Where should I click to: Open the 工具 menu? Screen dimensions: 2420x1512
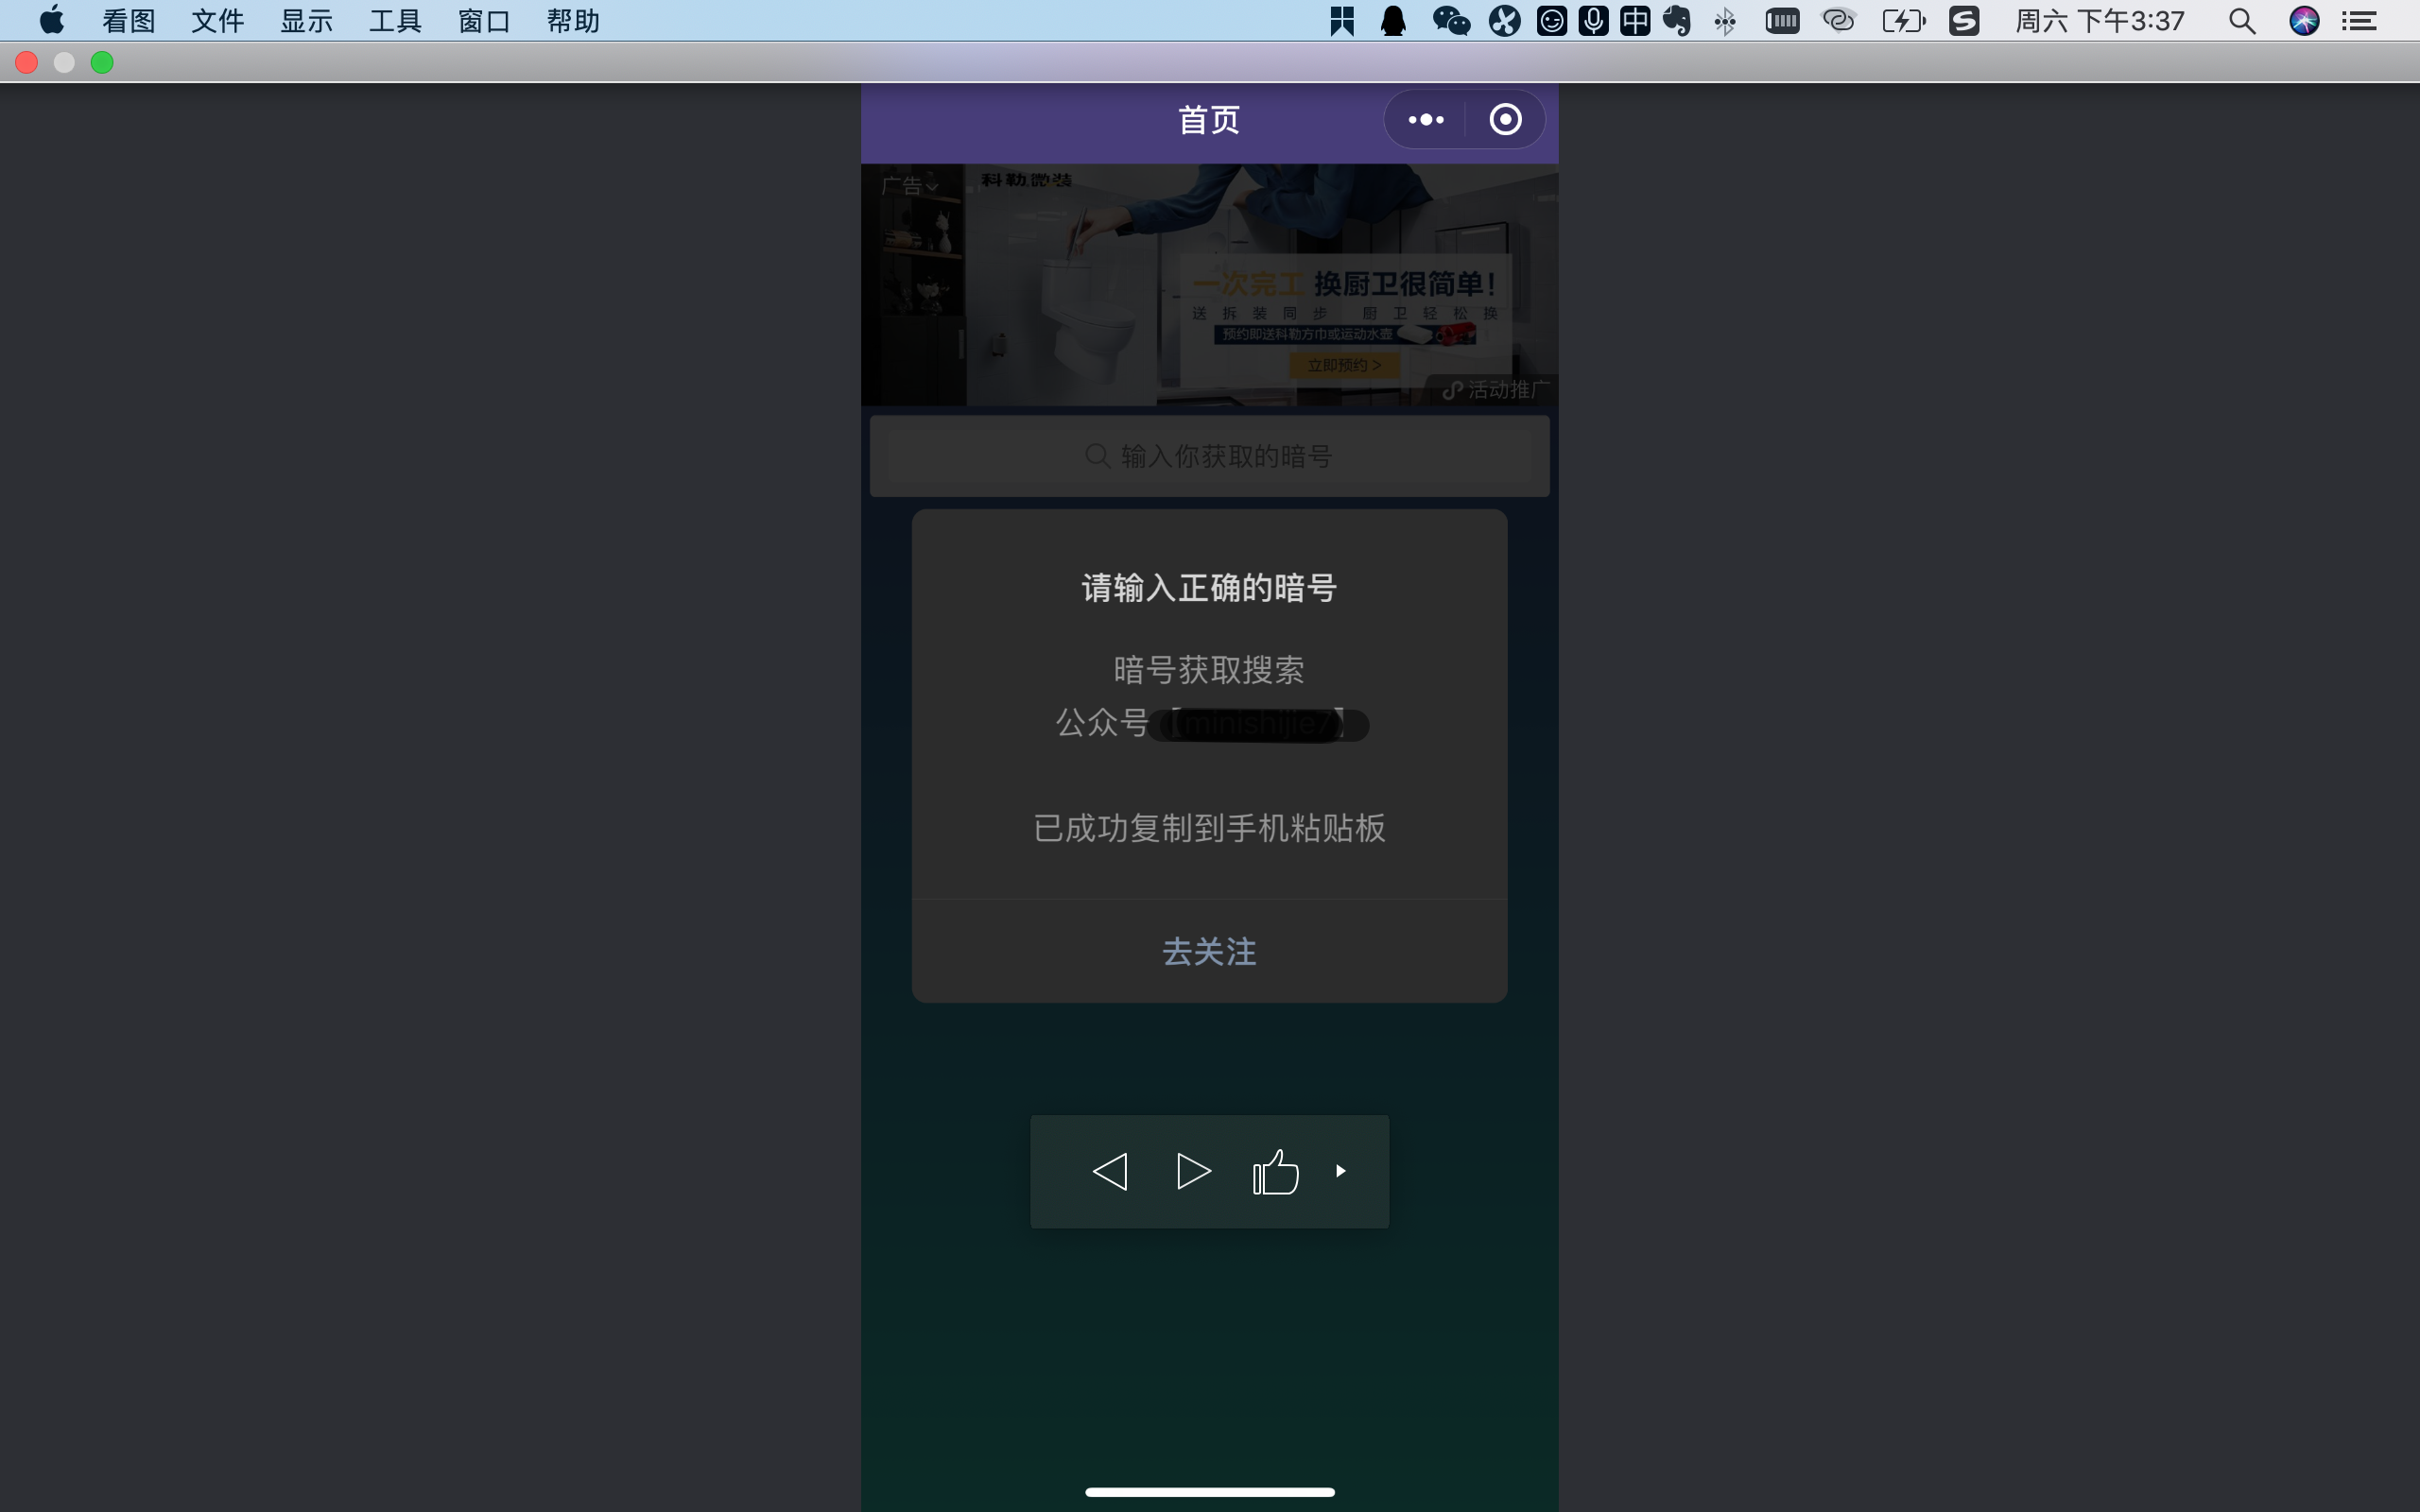pyautogui.click(x=395, y=21)
